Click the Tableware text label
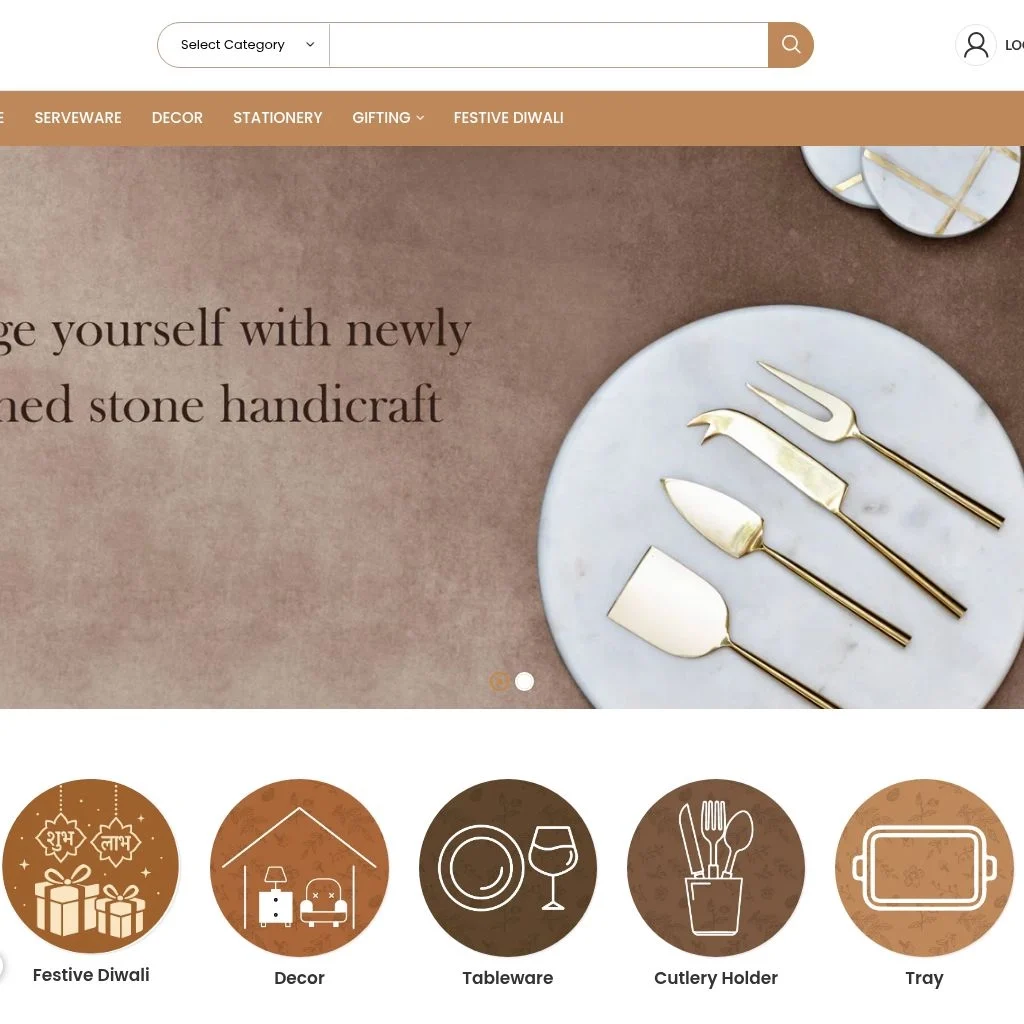The width and height of the screenshot is (1024, 1024). (507, 978)
